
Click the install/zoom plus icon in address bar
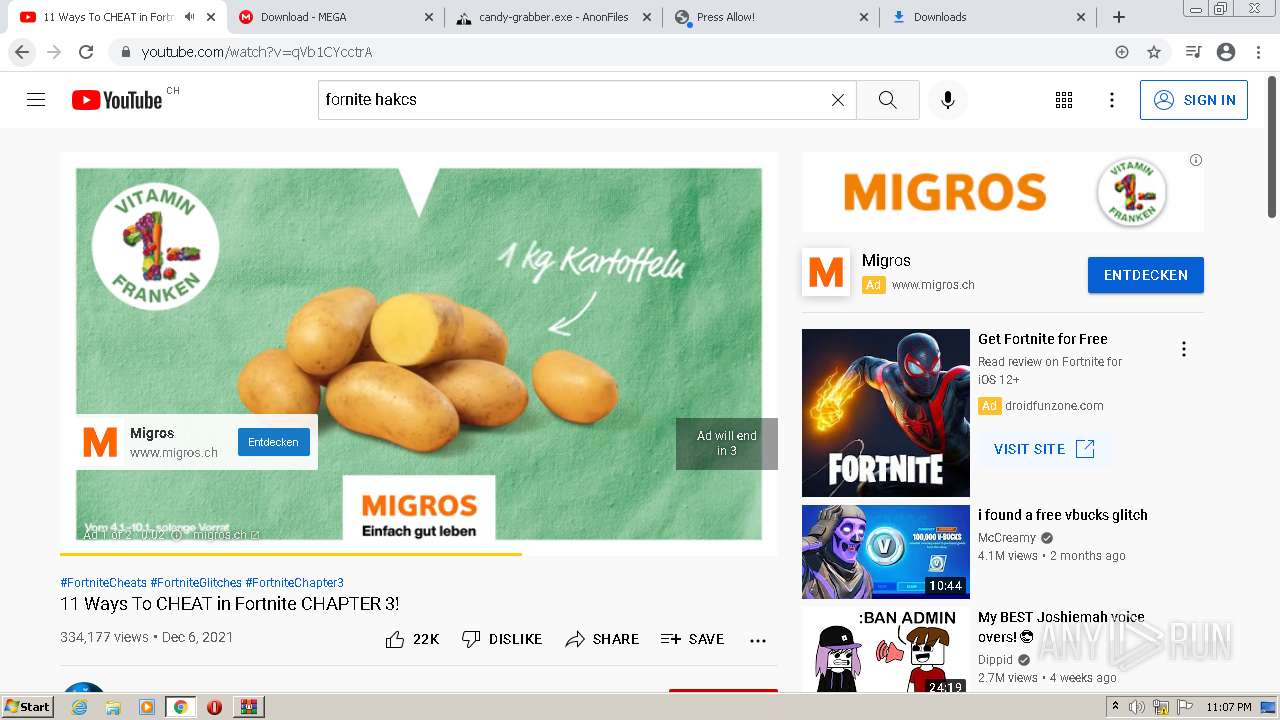(1122, 52)
